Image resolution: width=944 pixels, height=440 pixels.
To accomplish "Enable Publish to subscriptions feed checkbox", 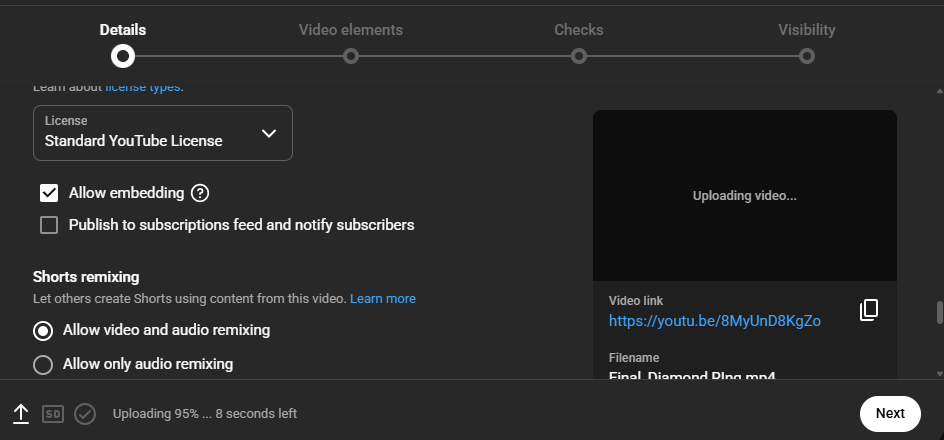I will click(49, 225).
